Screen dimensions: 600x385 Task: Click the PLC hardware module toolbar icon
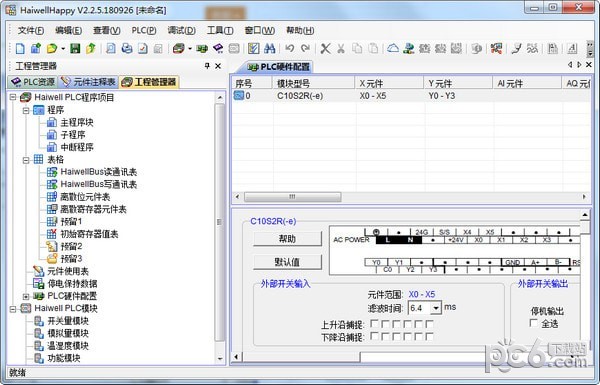click(178, 49)
